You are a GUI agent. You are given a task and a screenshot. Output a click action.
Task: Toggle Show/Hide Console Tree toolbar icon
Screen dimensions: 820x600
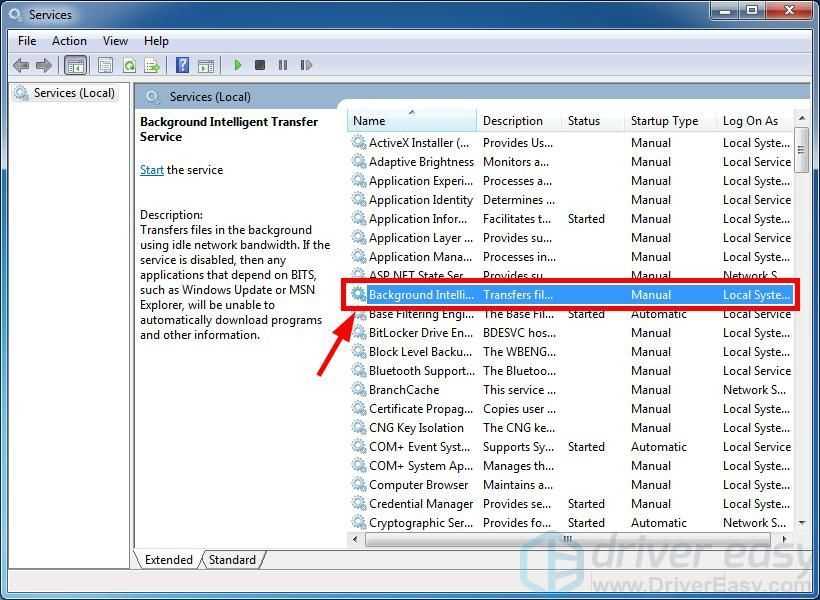coord(75,65)
